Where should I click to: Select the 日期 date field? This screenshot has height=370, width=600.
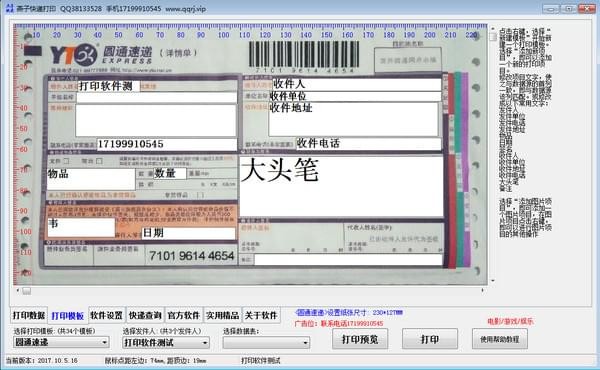(188, 233)
